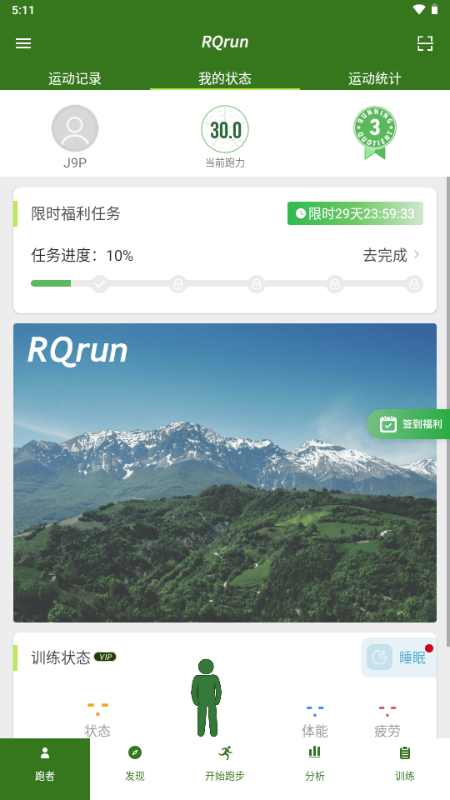Open the J9P profile avatar
Viewport: 450px width, 800px height.
(x=75, y=129)
